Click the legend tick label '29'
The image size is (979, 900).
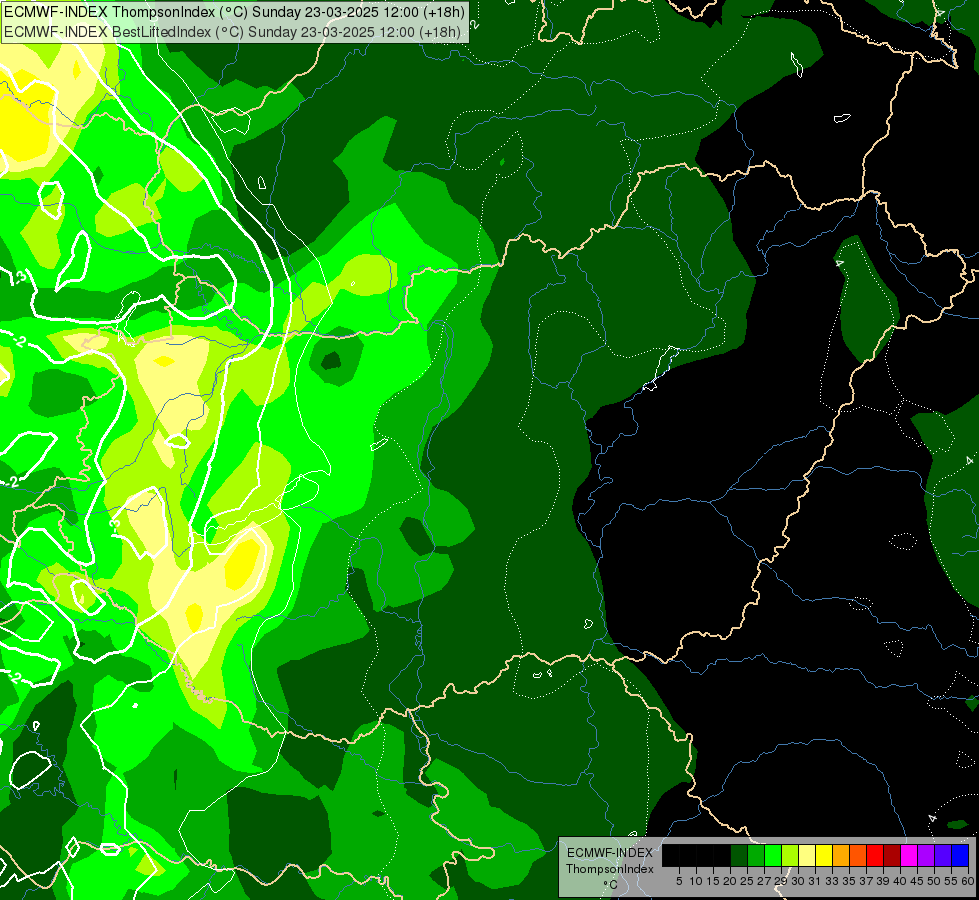point(781,881)
